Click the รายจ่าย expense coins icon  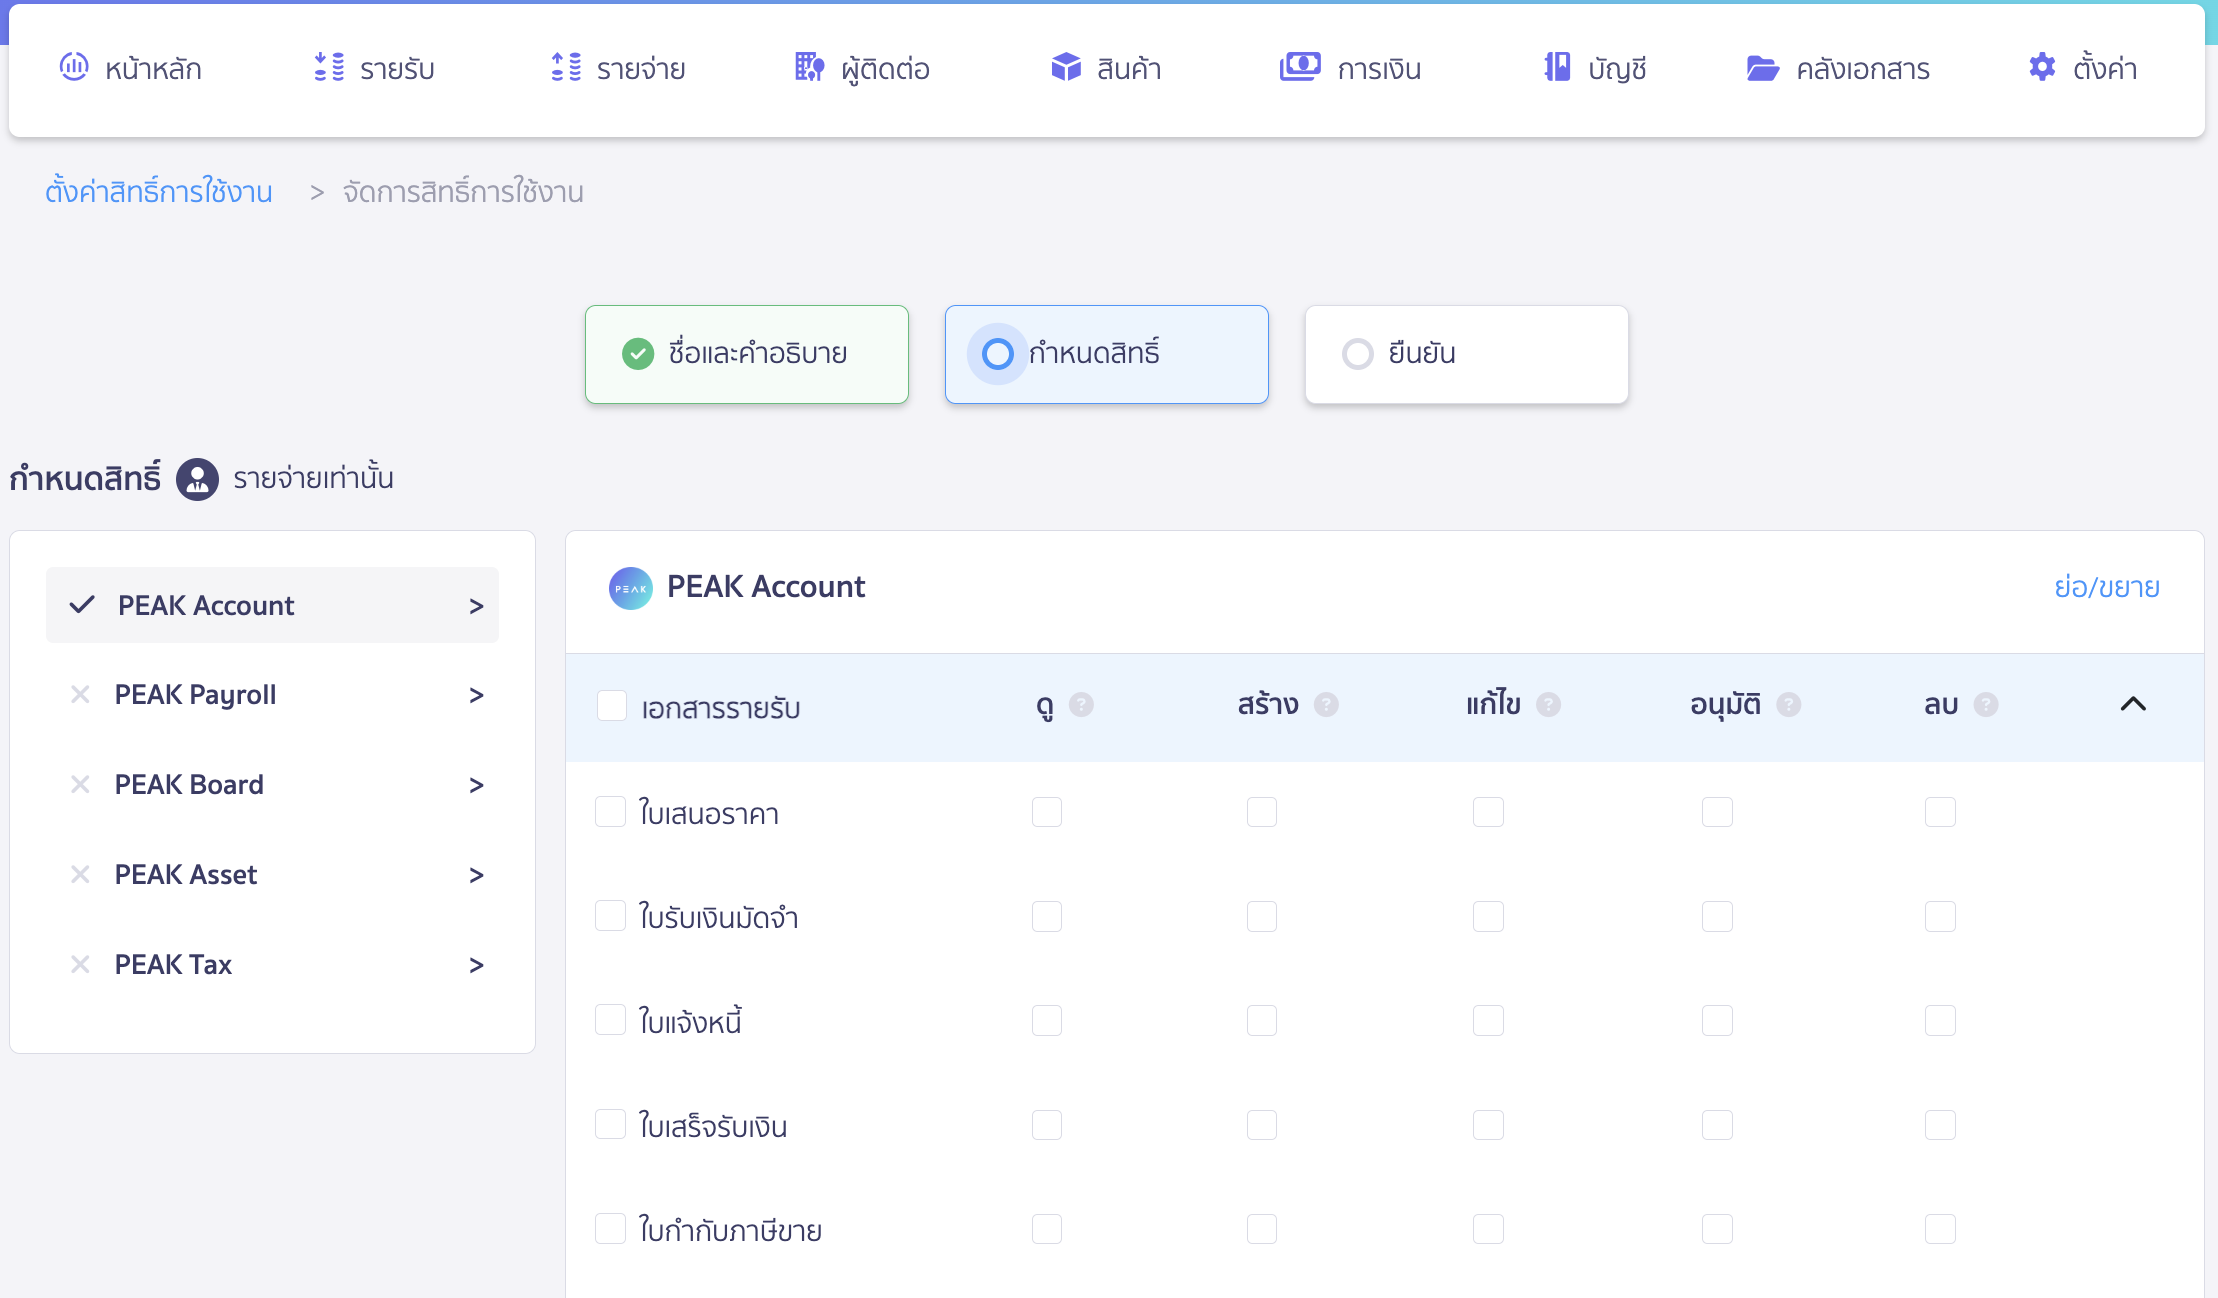tap(566, 67)
